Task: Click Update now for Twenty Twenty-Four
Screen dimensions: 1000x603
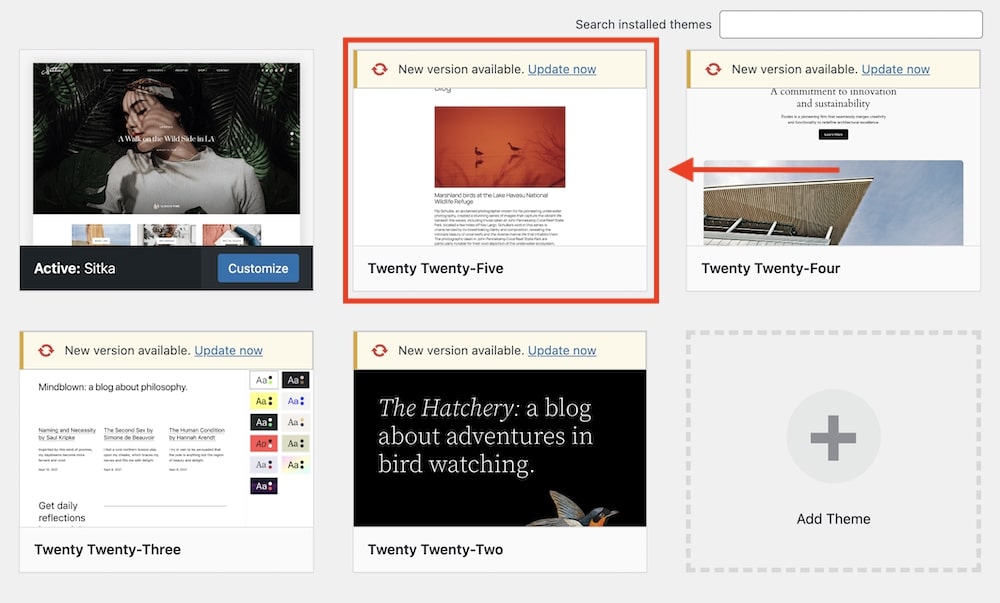Action: click(x=895, y=69)
